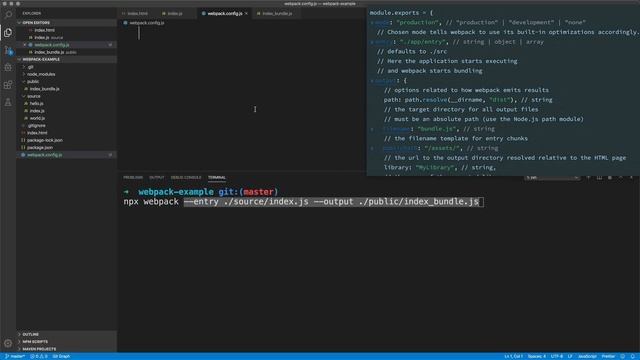Open the Debug Console panel tab
Viewport: 640px width, 360px height.
[x=186, y=178]
